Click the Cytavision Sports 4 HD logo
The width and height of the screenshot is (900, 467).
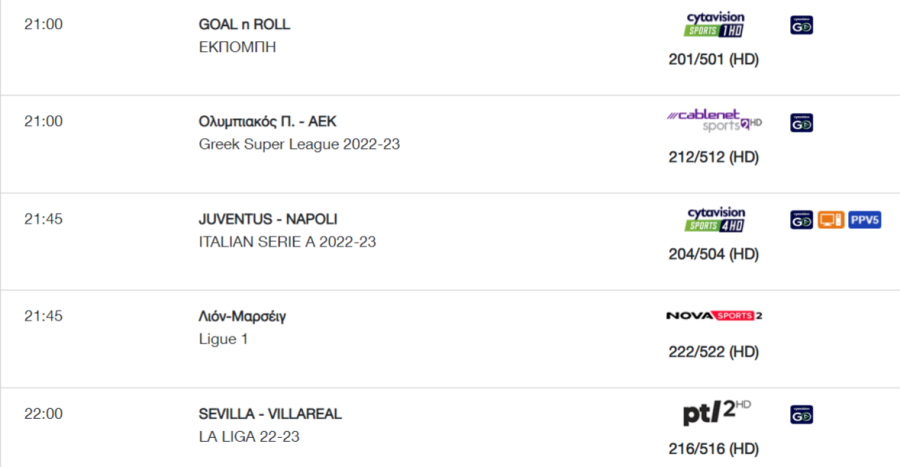(x=714, y=220)
